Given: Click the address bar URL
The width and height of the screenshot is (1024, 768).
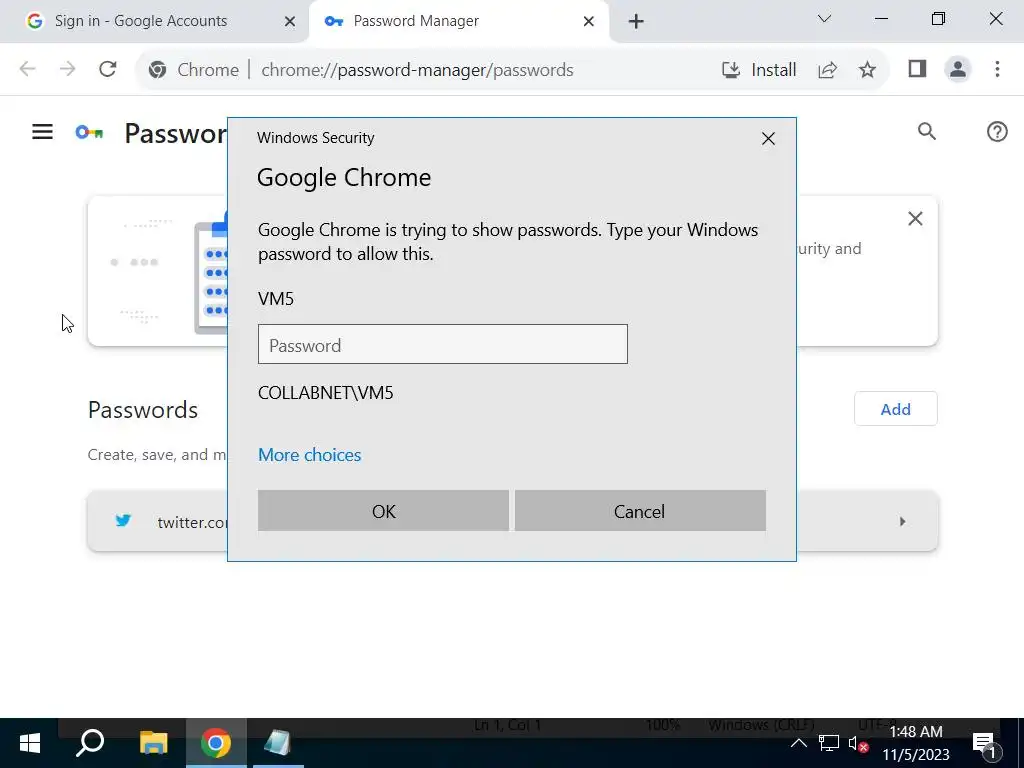Looking at the screenshot, I should coord(417,69).
